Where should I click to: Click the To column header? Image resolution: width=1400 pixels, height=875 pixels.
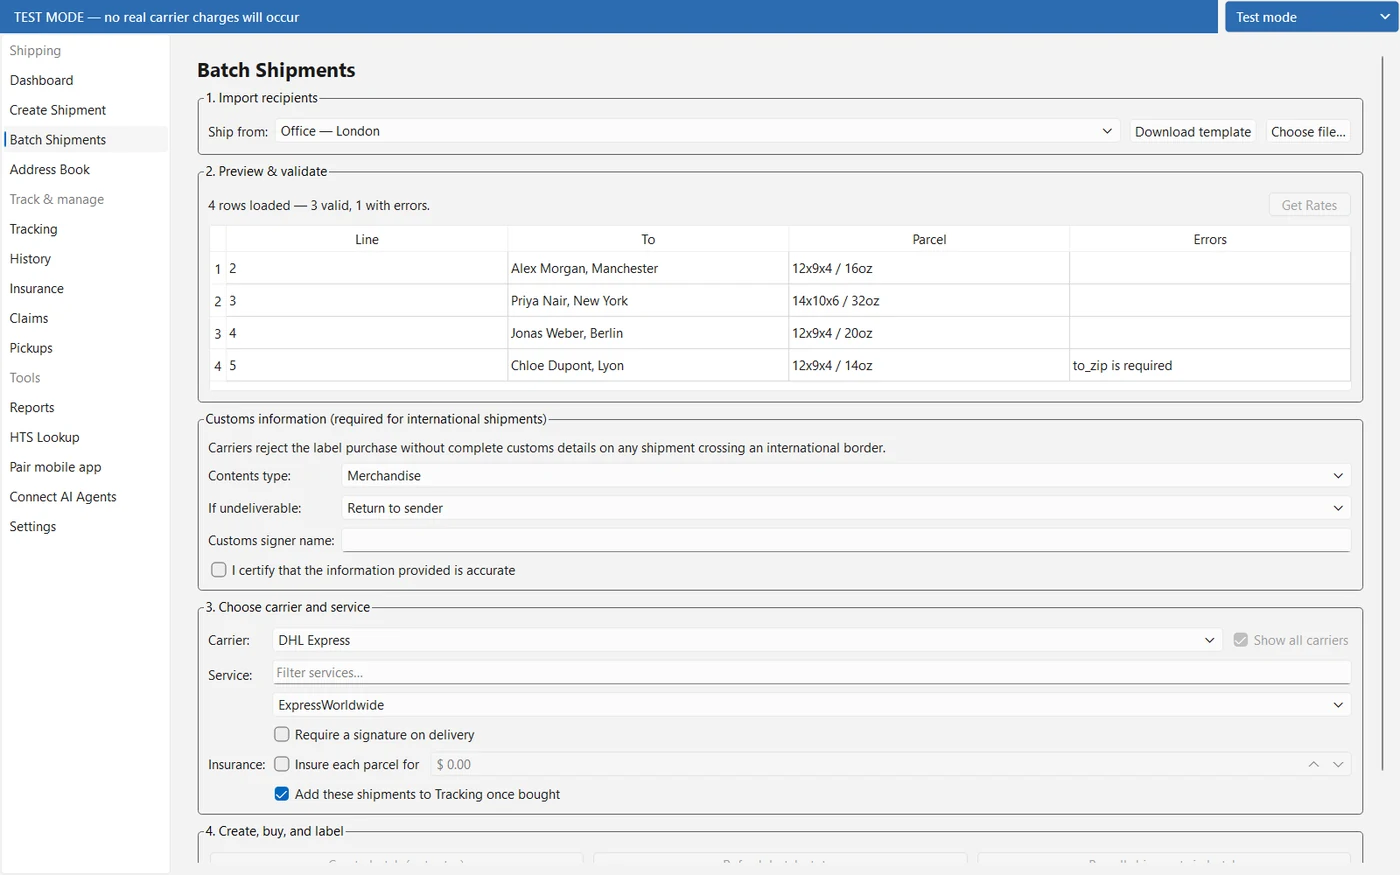tap(648, 240)
